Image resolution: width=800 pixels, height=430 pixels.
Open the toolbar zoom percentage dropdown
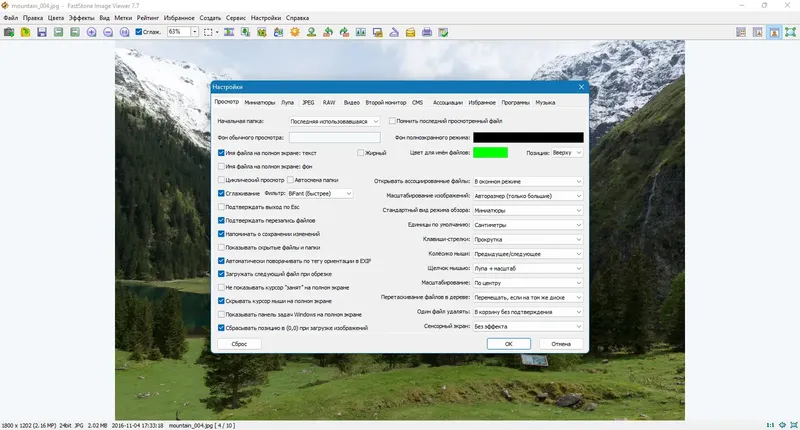coord(194,32)
